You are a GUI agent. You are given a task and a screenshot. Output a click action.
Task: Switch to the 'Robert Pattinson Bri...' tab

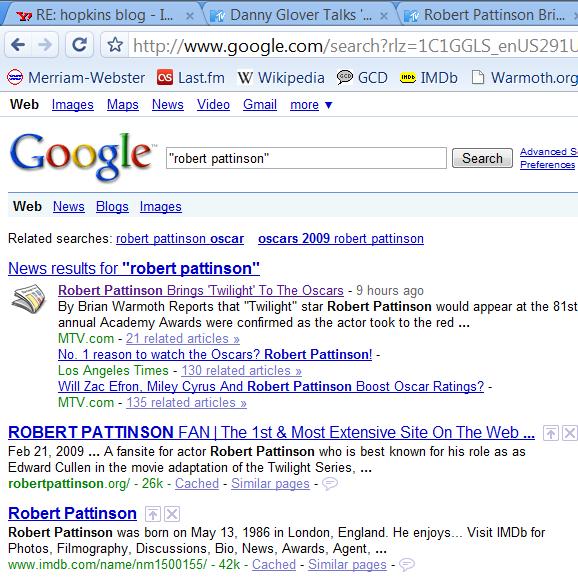(490, 15)
